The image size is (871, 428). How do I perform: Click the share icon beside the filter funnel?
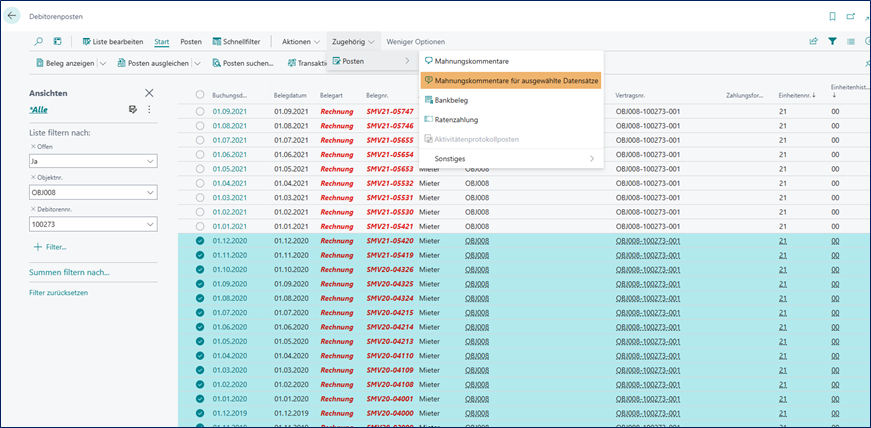tap(813, 41)
